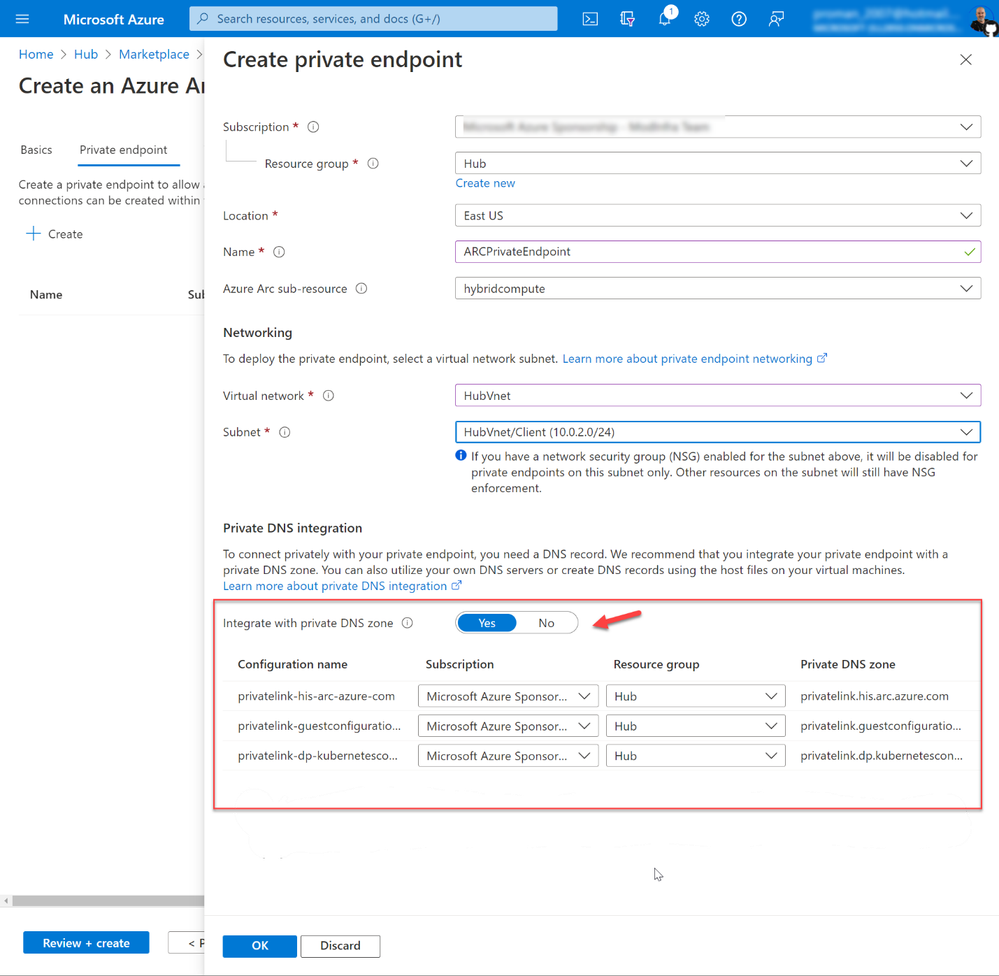Open Subscription dropdown for privatelink-his-arc-azure-com row
Viewport: 999px width, 976px height.
click(508, 696)
